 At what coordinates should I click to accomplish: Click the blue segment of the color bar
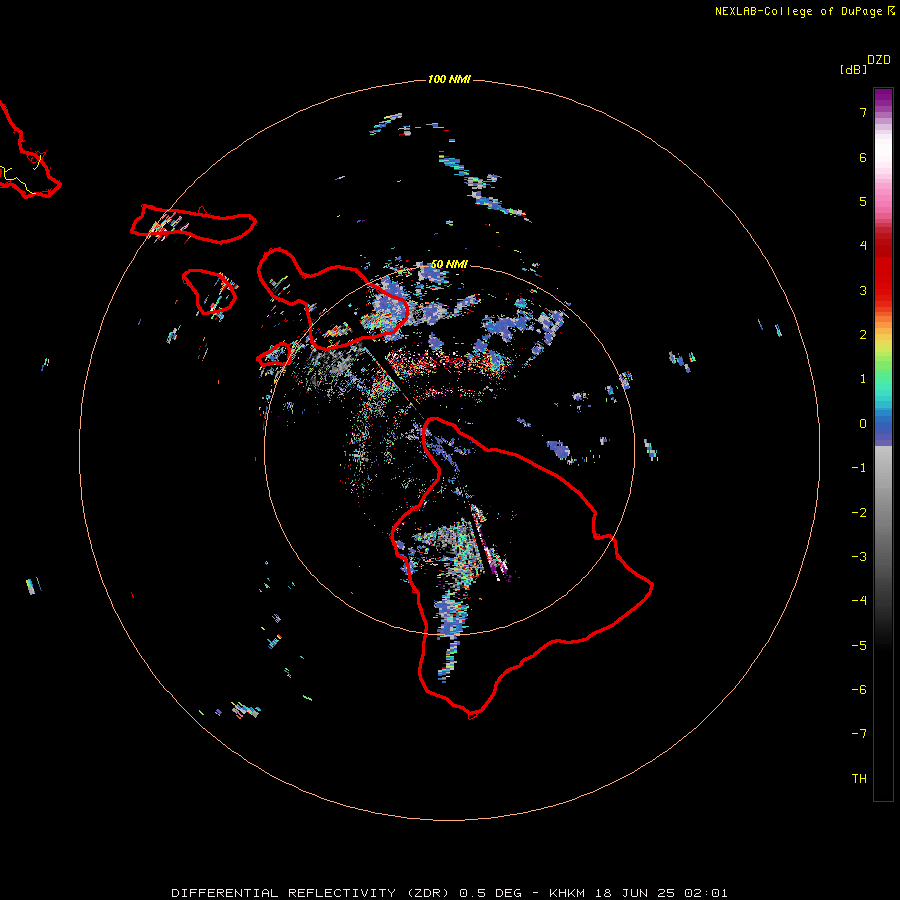tap(883, 429)
